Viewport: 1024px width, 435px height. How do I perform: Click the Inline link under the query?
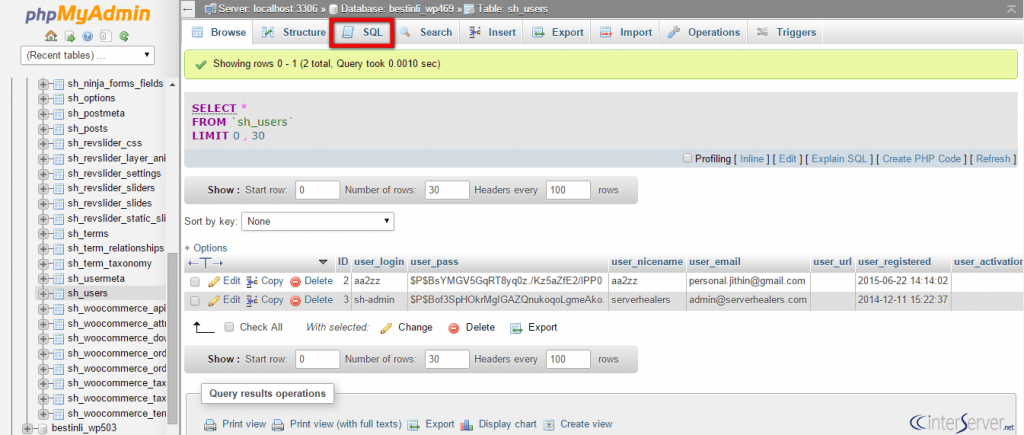click(752, 159)
